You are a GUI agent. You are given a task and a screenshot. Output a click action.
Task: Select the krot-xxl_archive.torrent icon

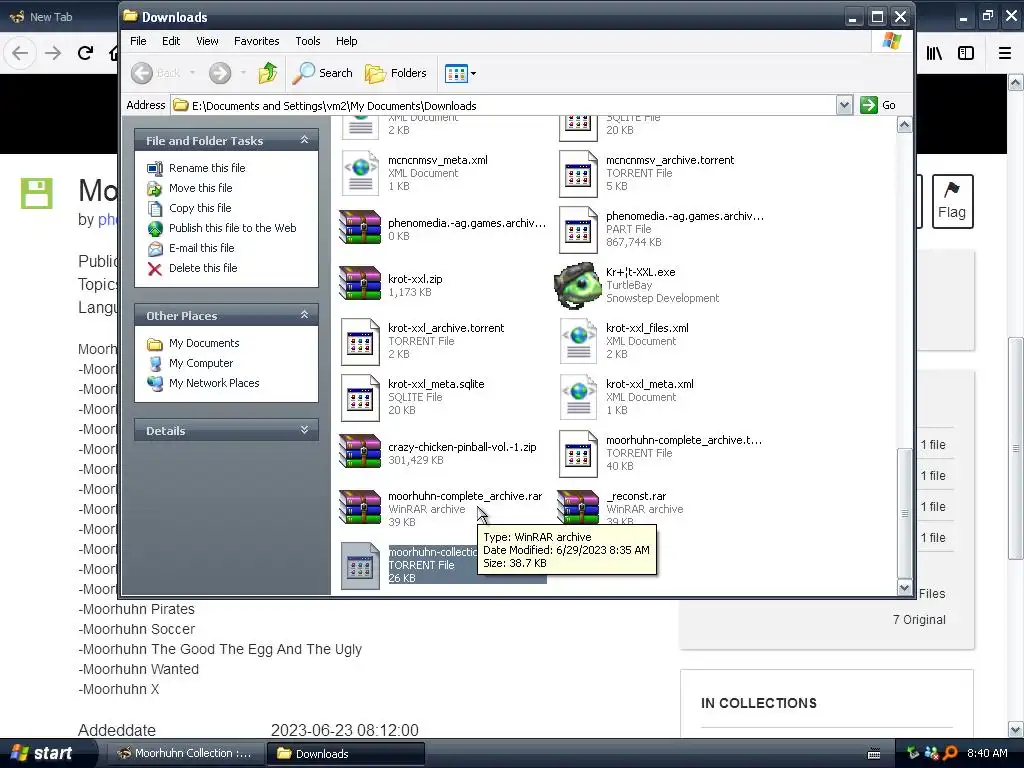click(x=360, y=341)
